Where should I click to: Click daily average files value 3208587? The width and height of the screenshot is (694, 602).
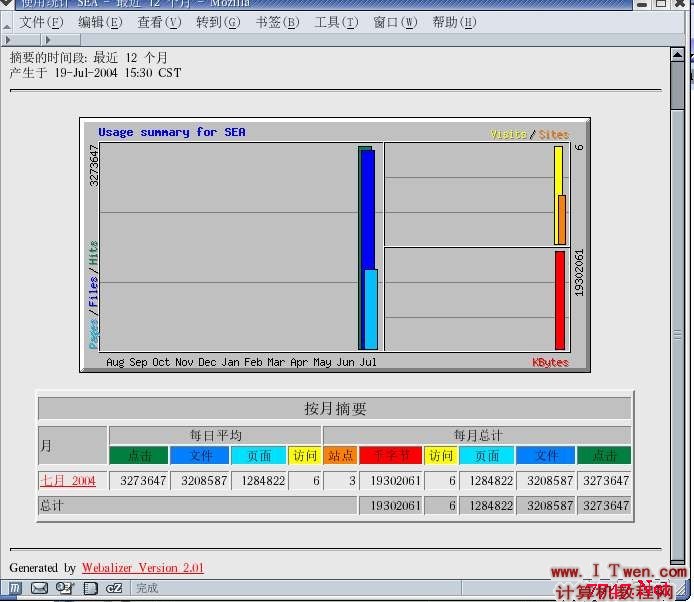[x=200, y=481]
